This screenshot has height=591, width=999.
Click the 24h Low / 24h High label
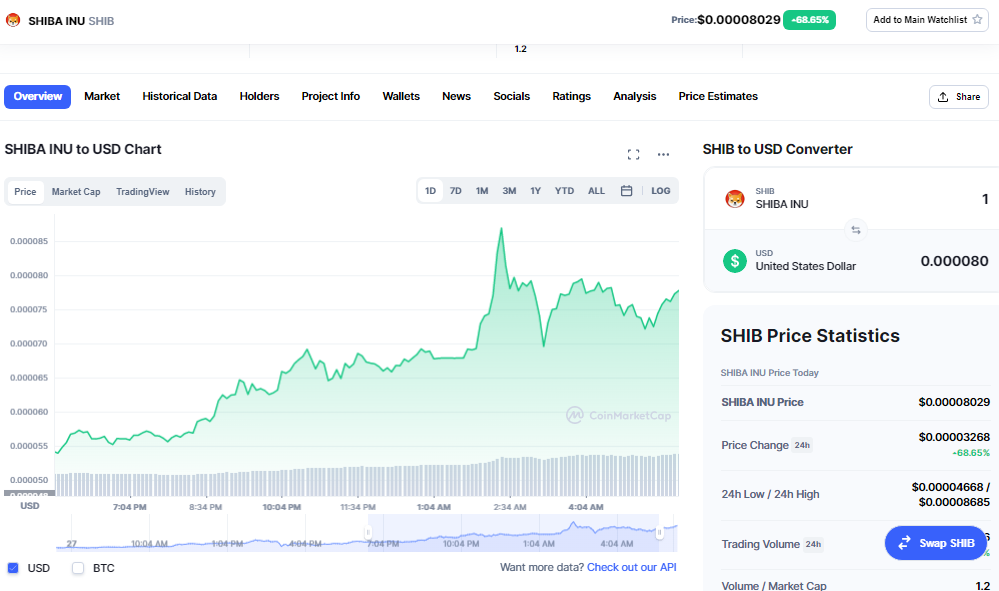coord(770,494)
